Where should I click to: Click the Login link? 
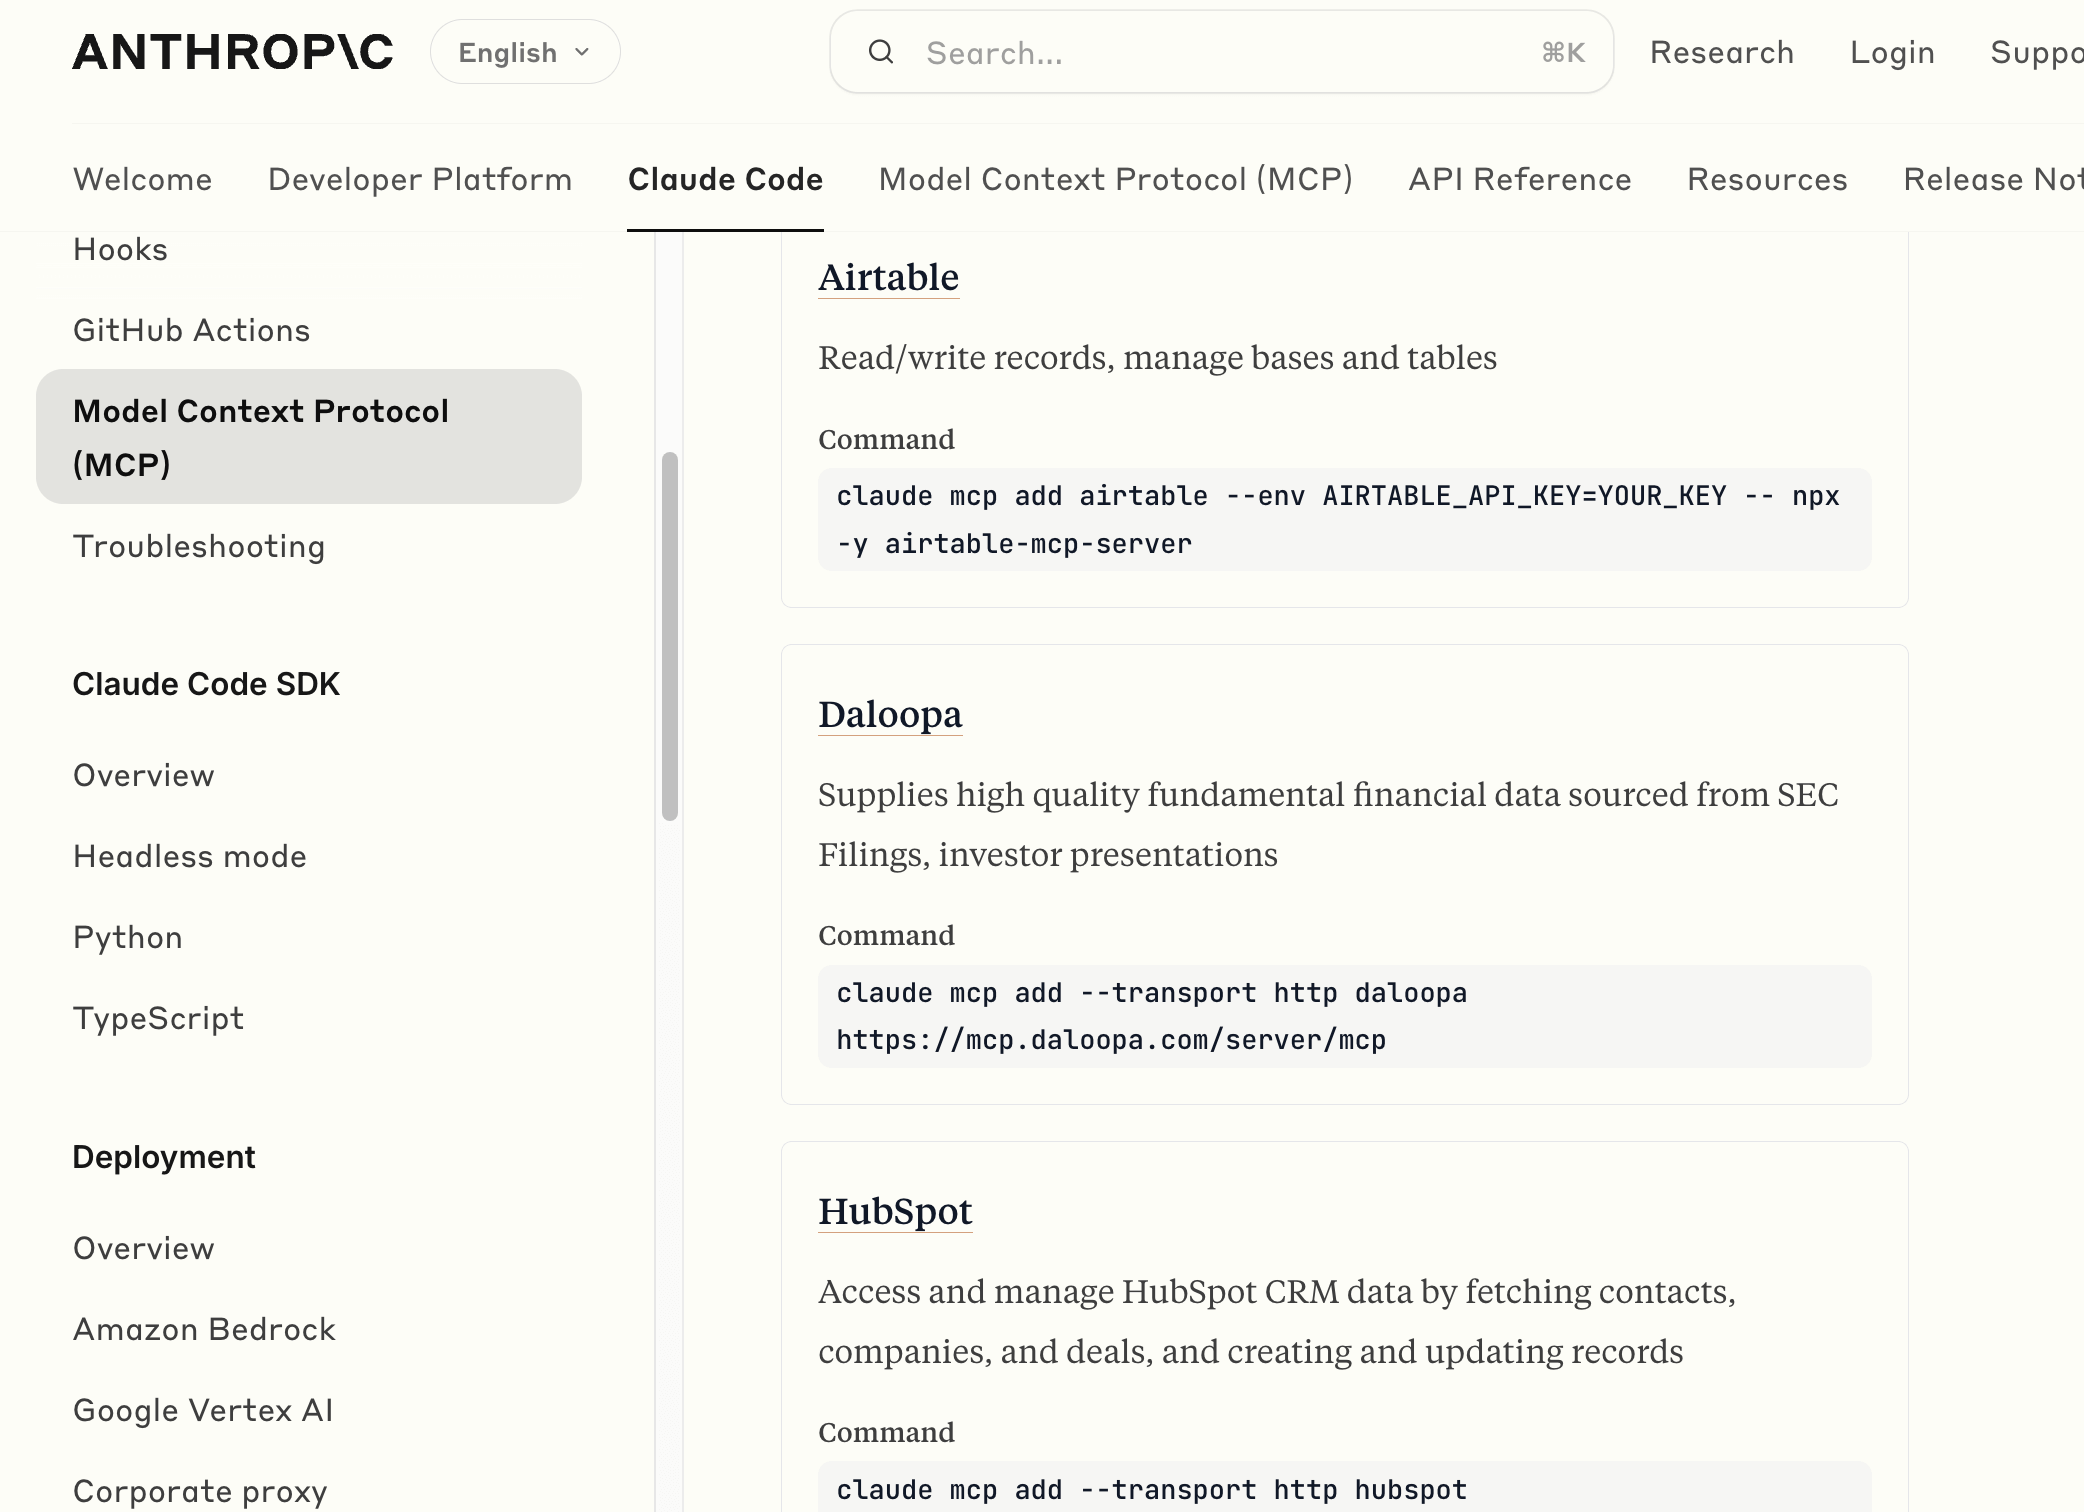[1892, 52]
